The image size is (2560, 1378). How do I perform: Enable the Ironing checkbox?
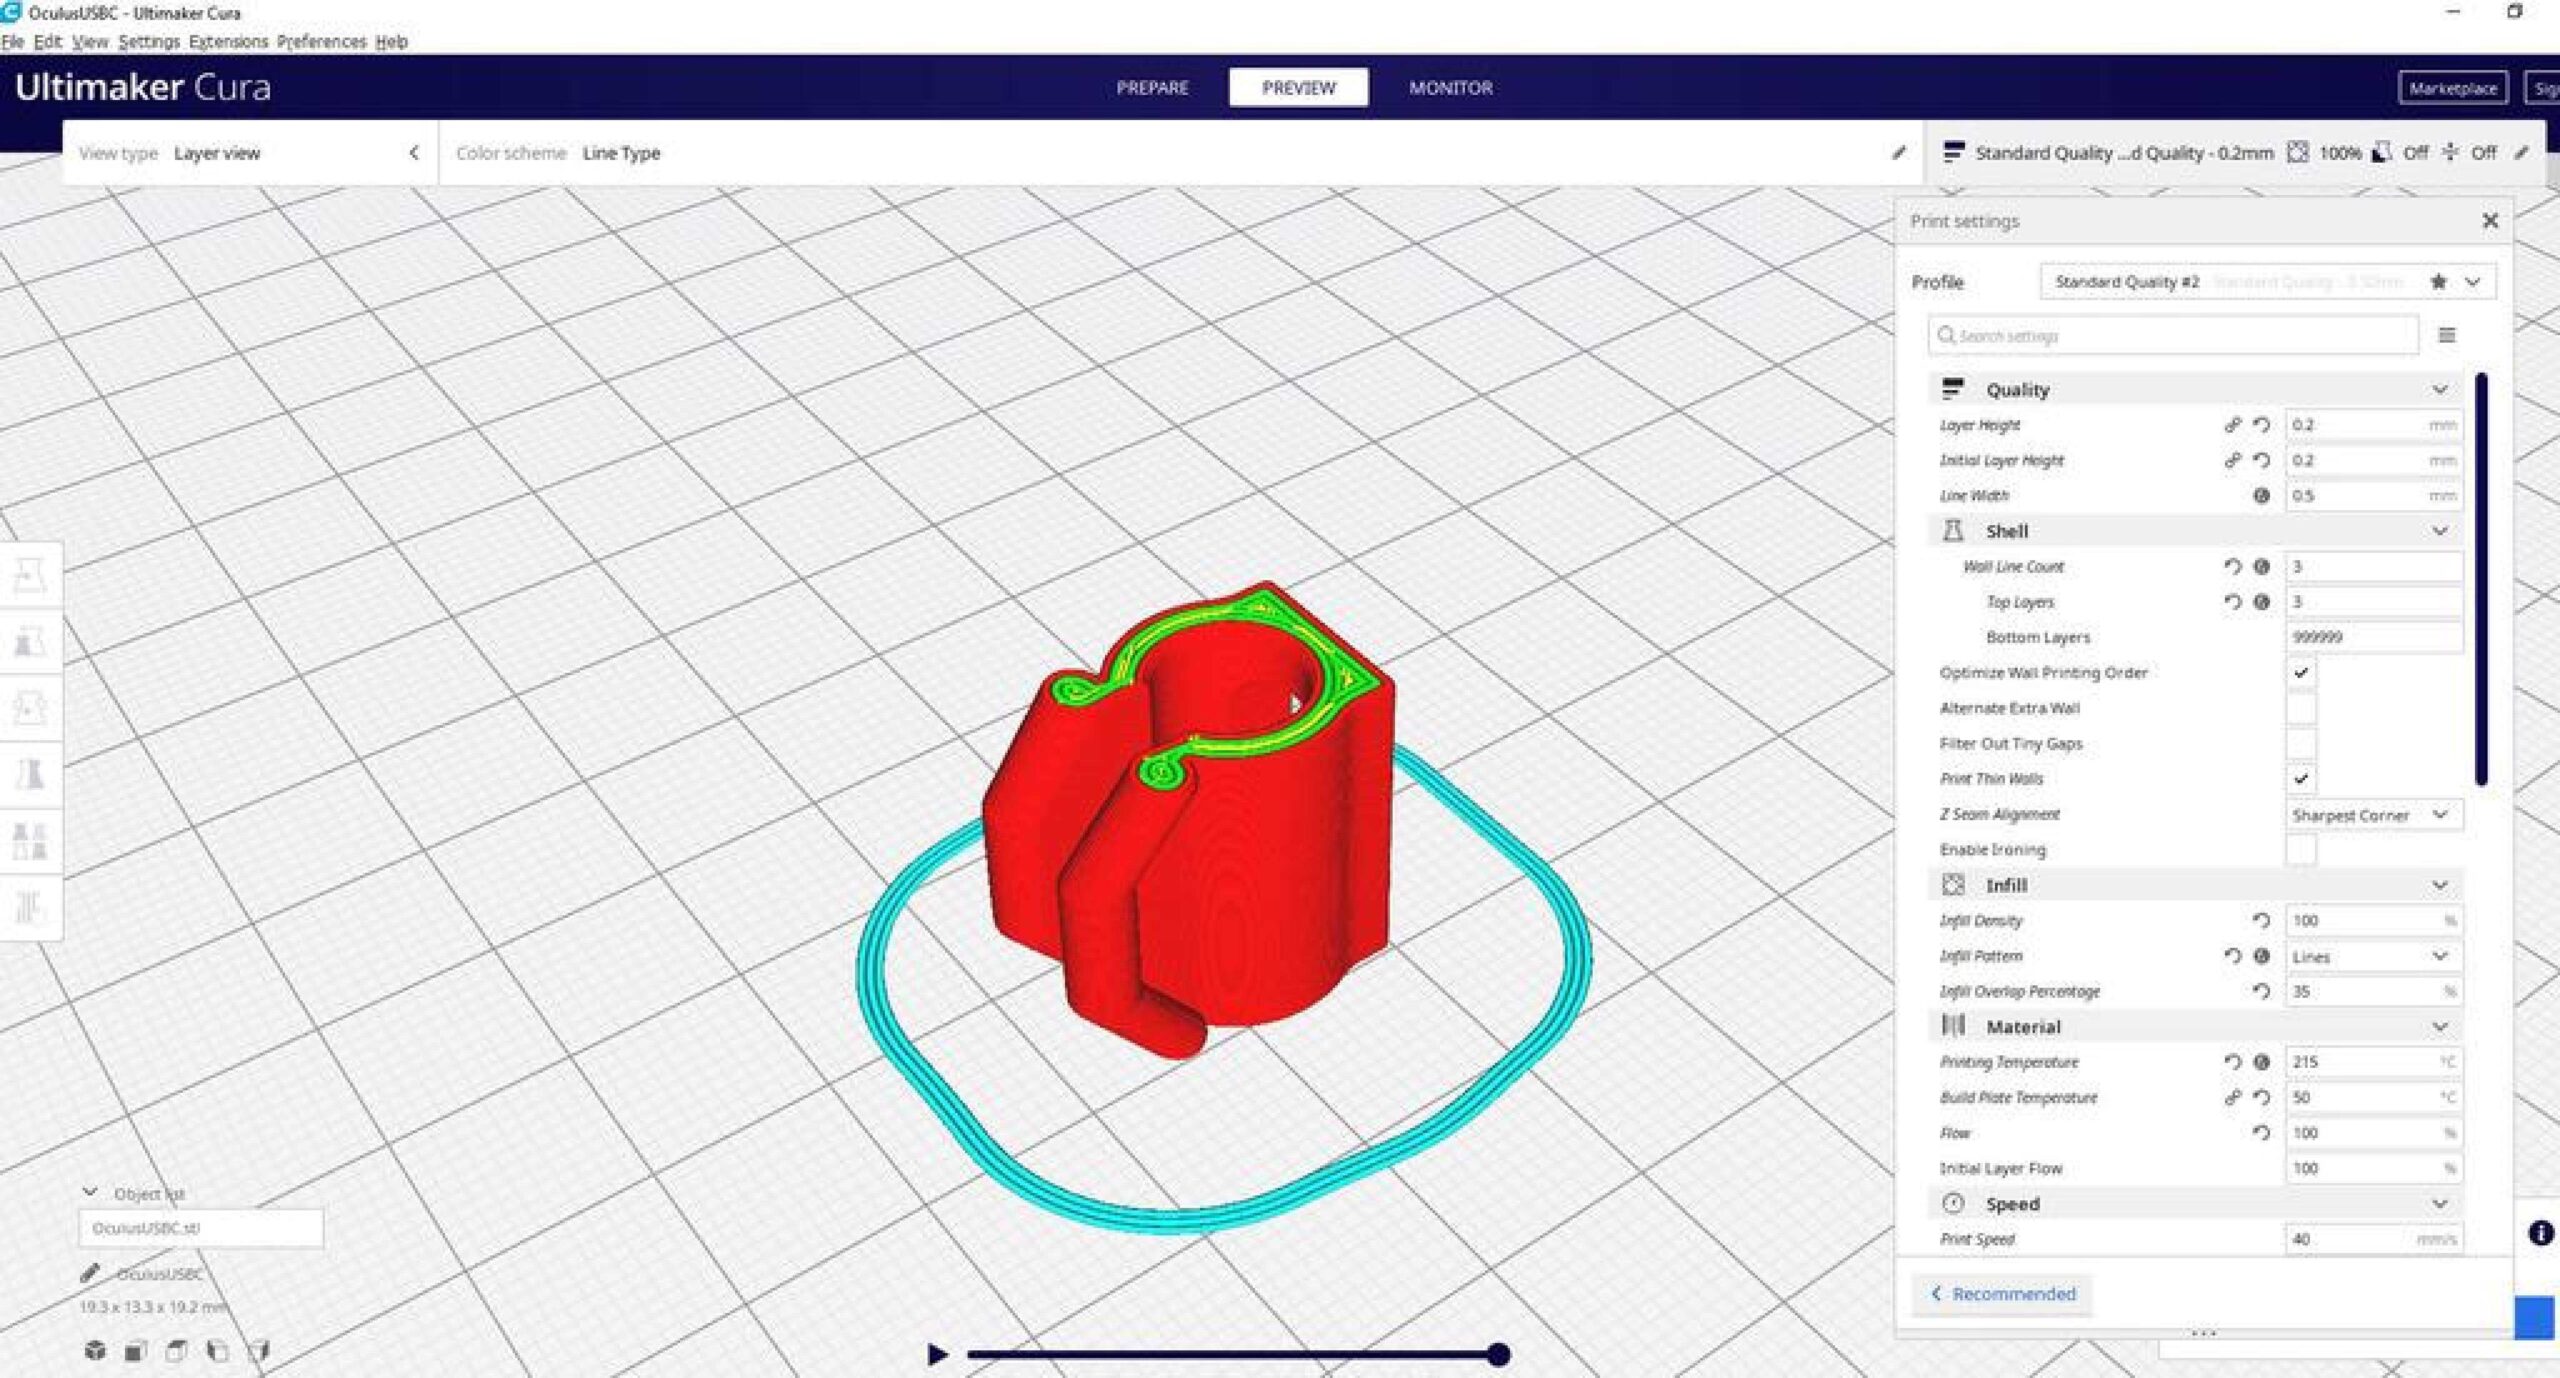(x=2301, y=850)
